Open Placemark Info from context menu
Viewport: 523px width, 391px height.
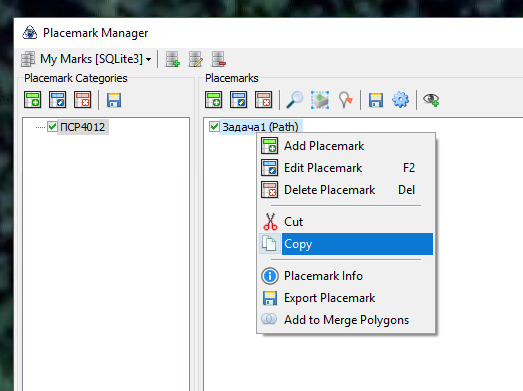point(346,276)
